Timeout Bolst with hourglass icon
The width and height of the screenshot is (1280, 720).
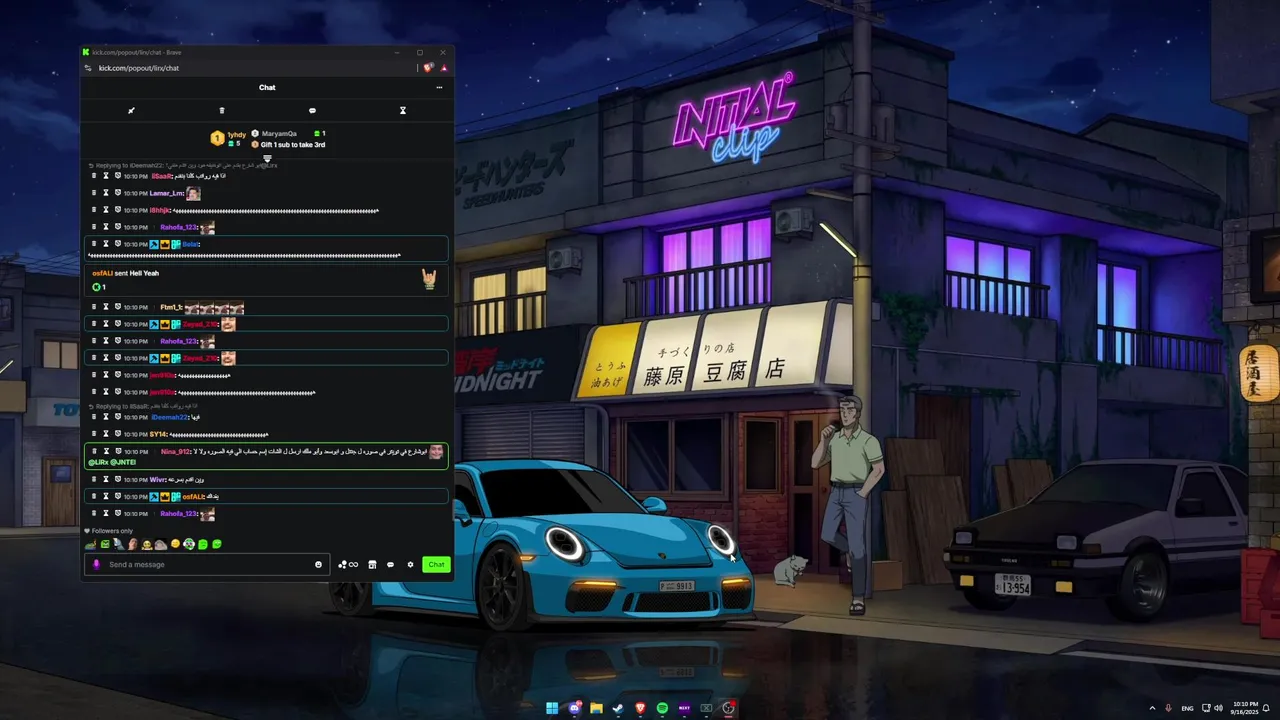[106, 244]
